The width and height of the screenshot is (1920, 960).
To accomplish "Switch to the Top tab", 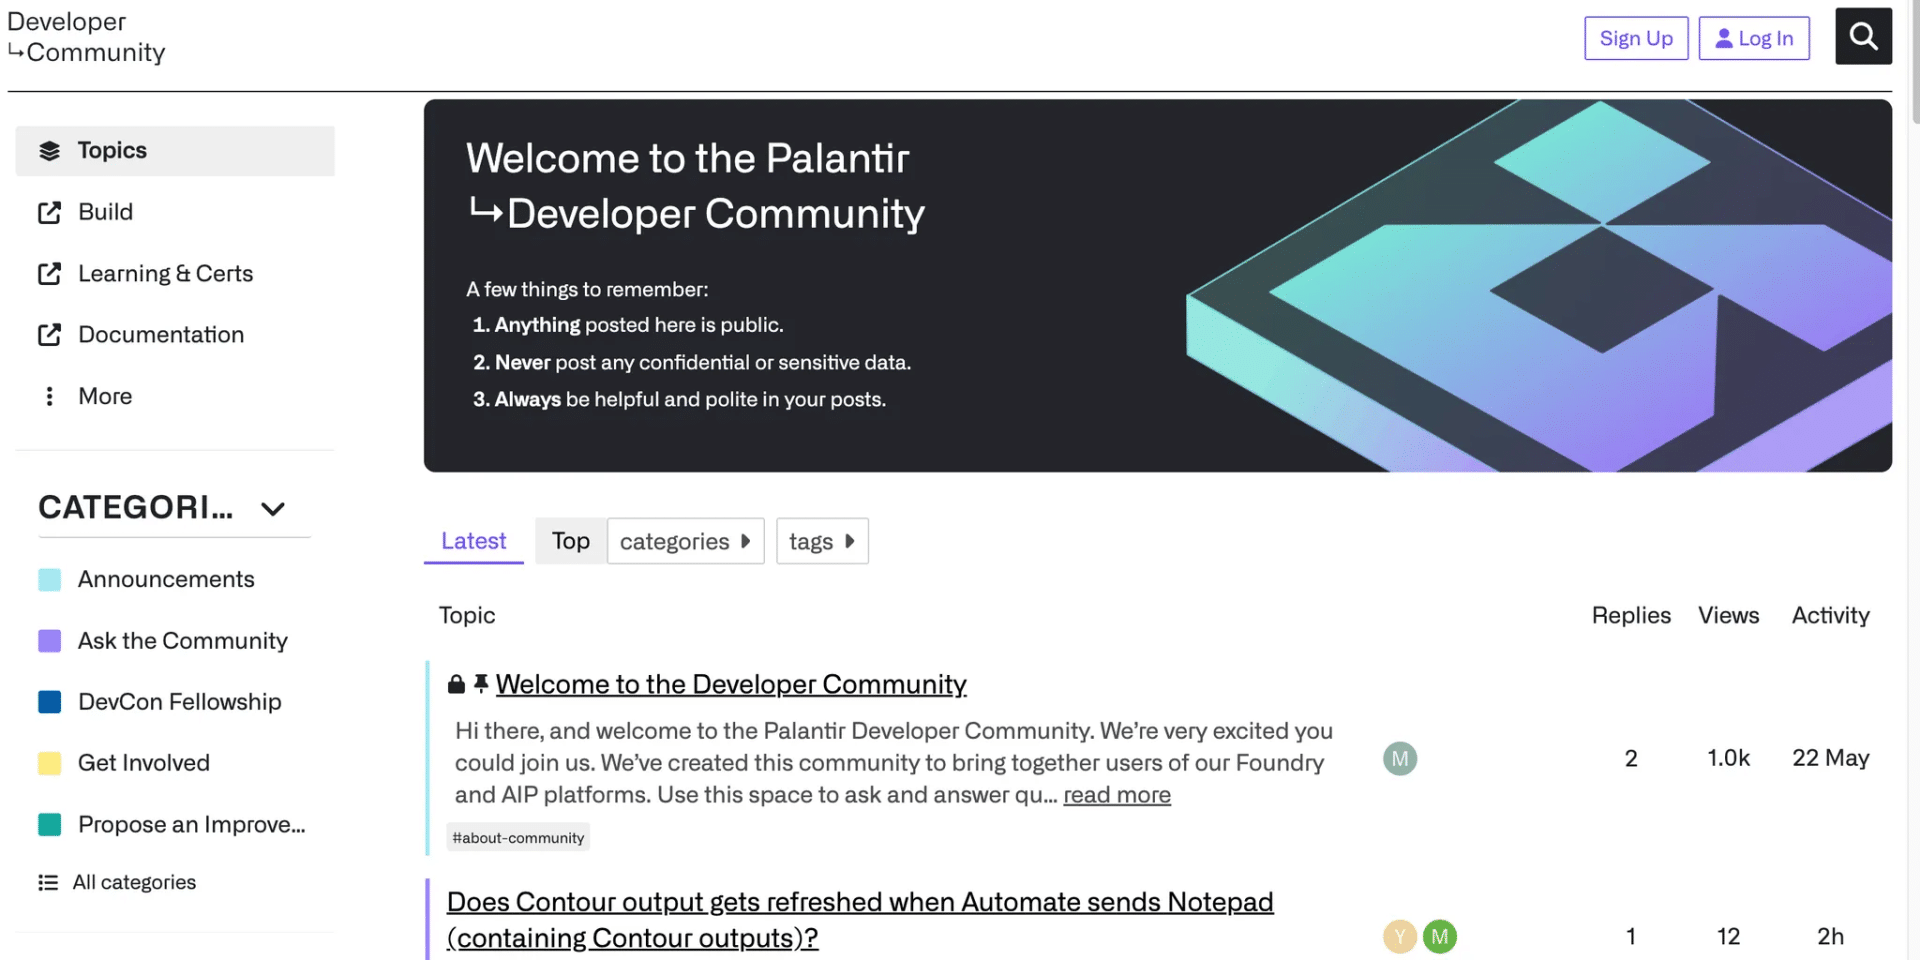I will click(x=571, y=541).
